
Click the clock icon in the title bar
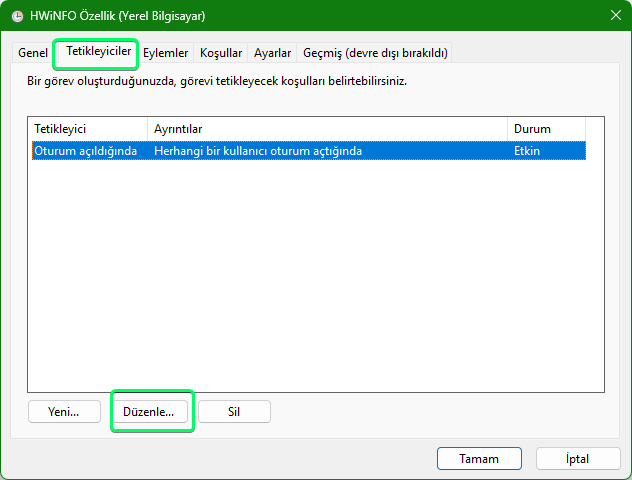[17, 17]
